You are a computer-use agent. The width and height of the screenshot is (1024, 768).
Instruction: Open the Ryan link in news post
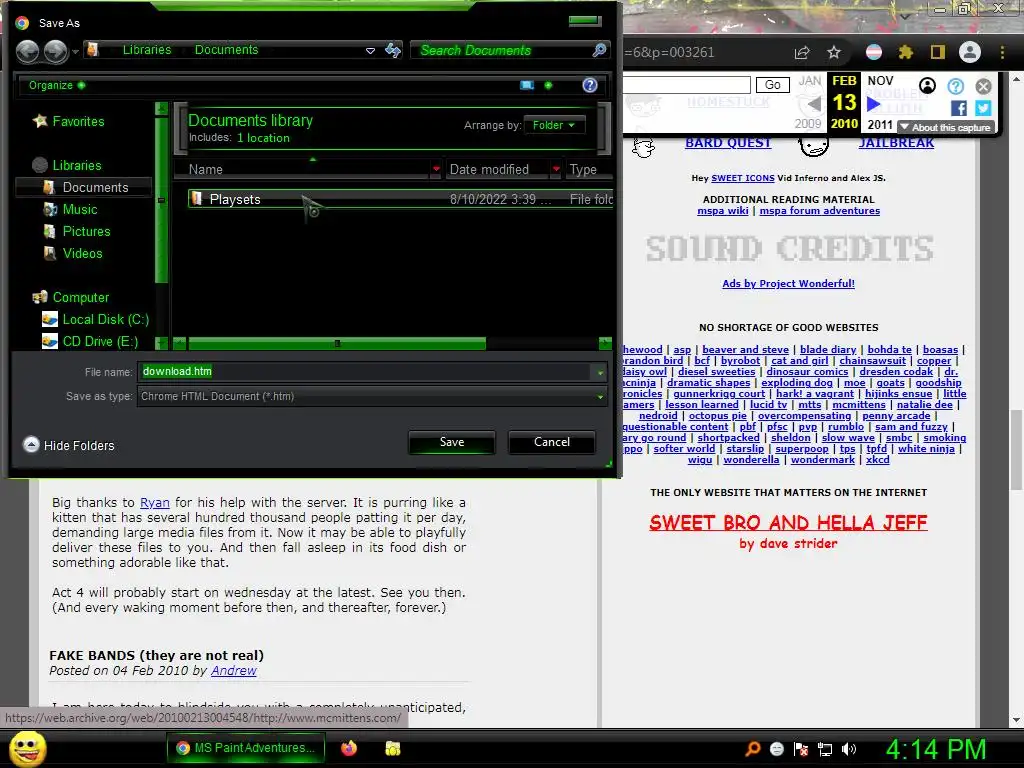click(155, 502)
